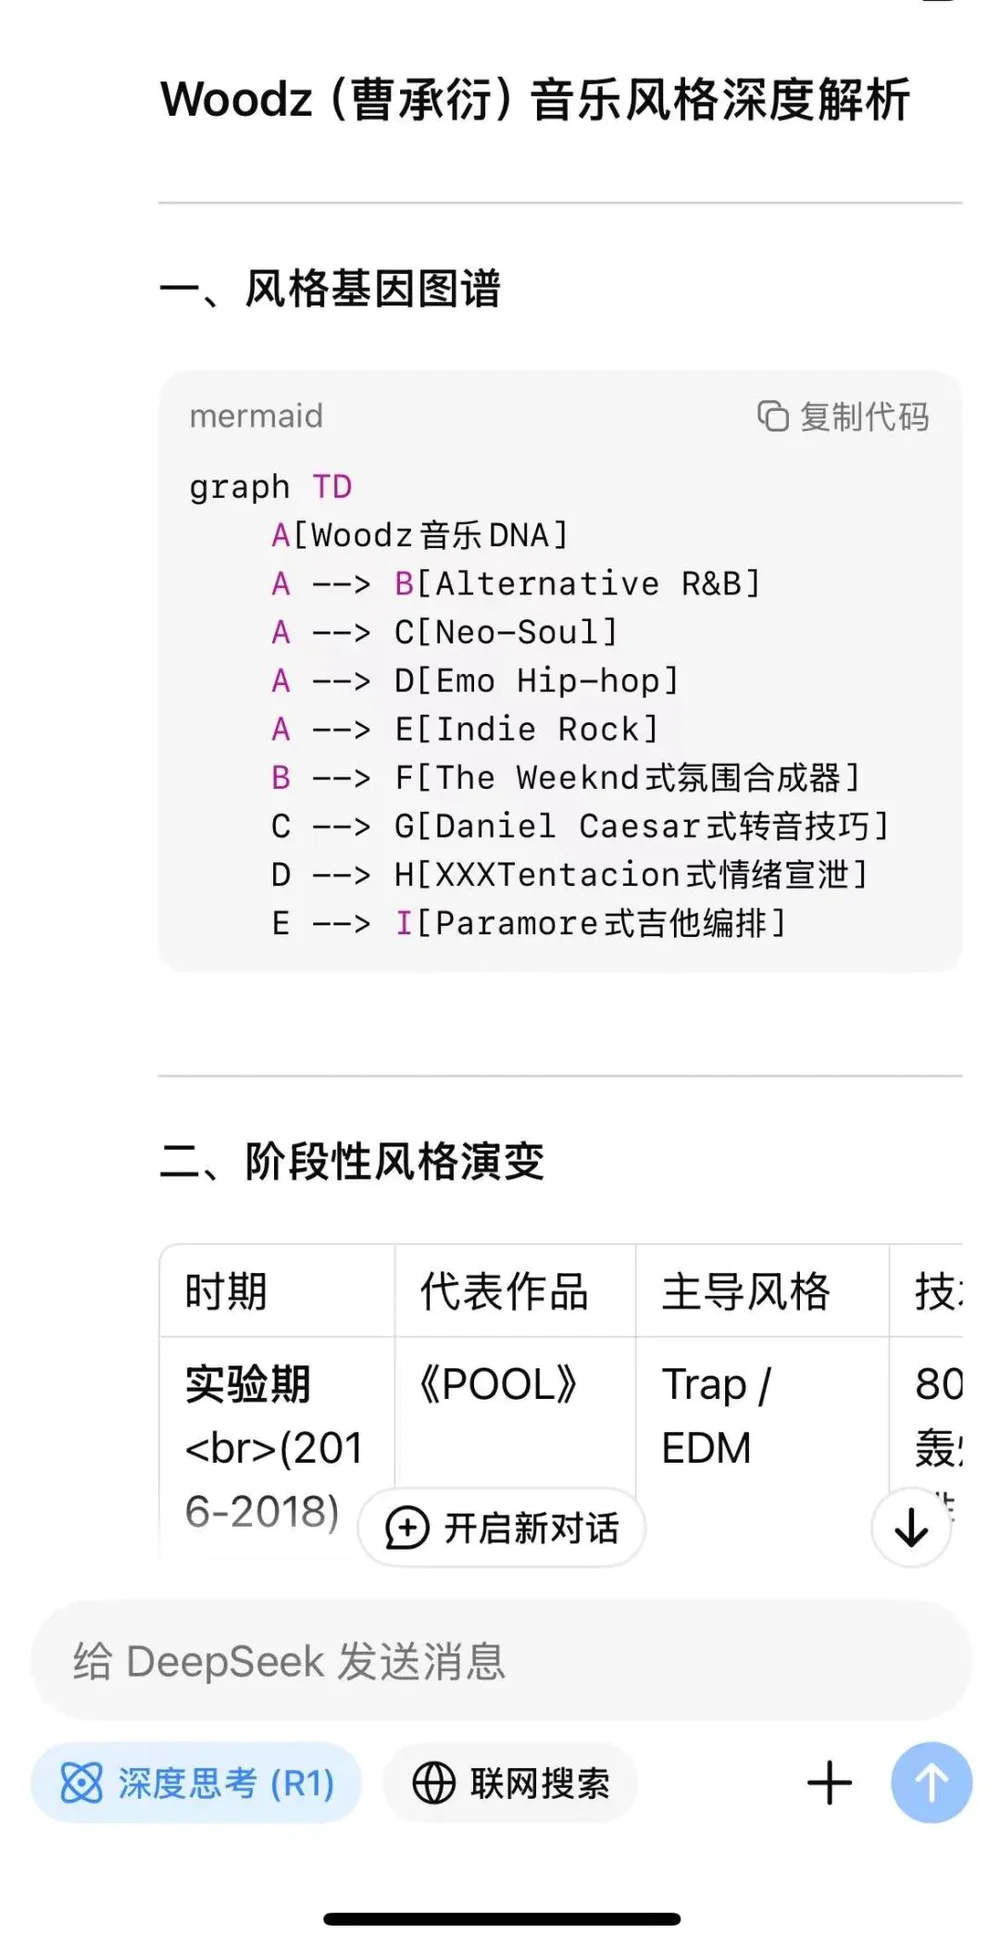This screenshot has height=1946, width=1000.
Task: Tap the home indicator bar at the bottom
Action: click(501, 1919)
